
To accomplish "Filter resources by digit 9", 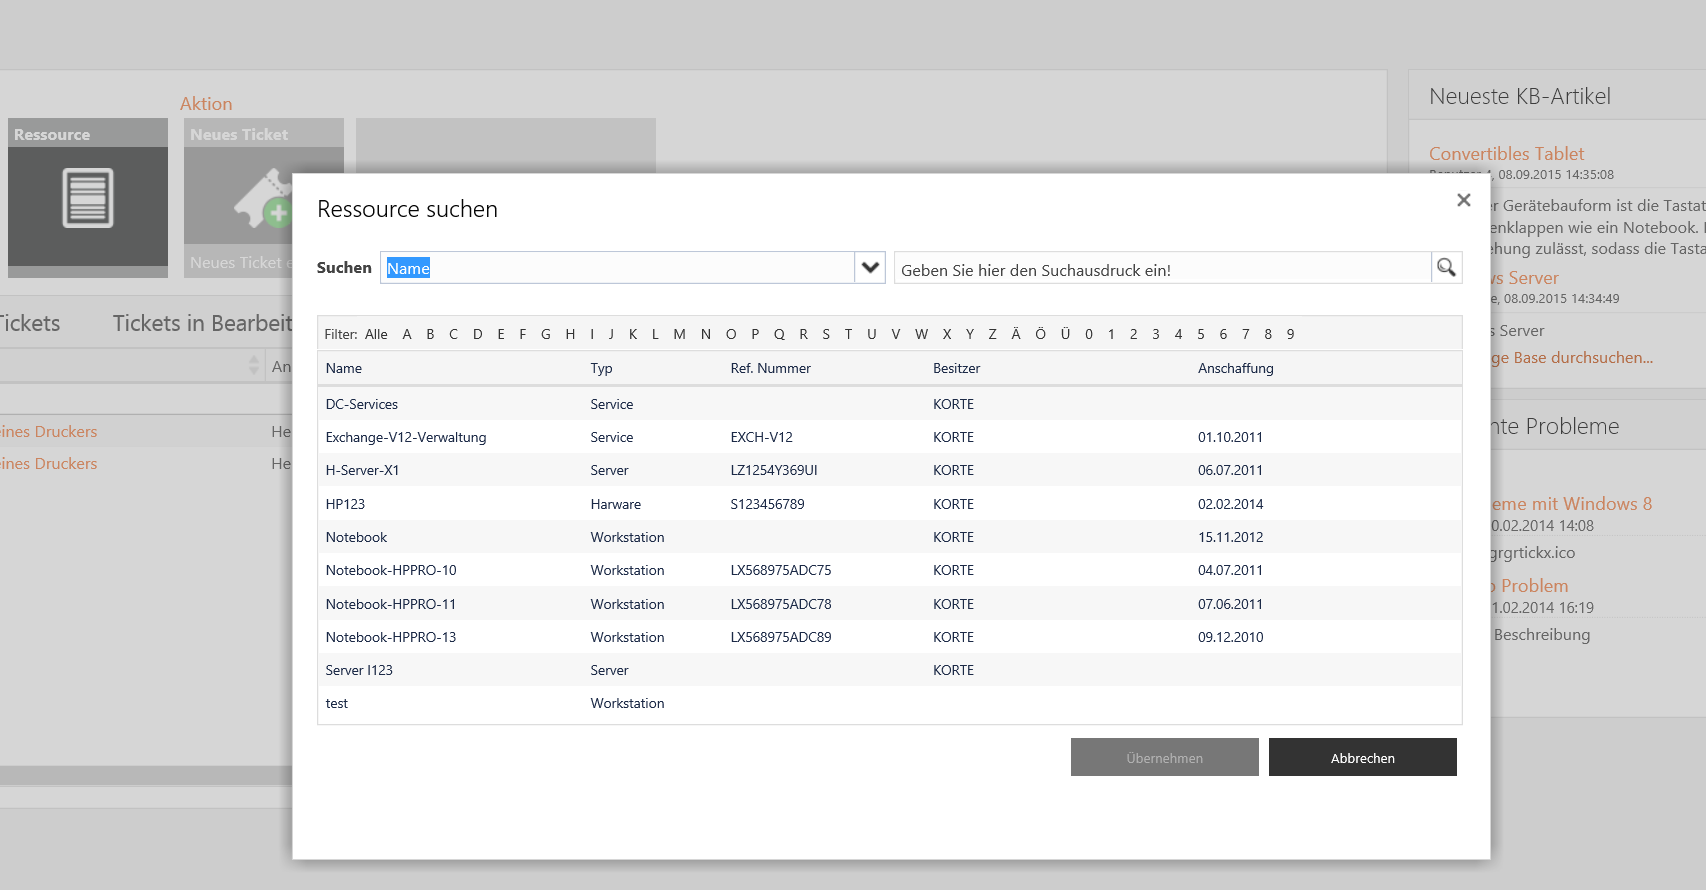I will coord(1290,334).
